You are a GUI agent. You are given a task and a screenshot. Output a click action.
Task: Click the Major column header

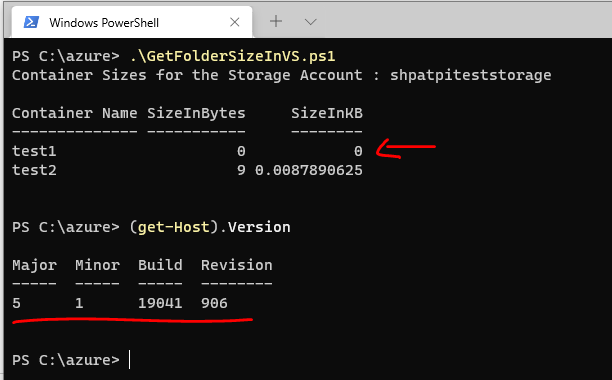34,265
